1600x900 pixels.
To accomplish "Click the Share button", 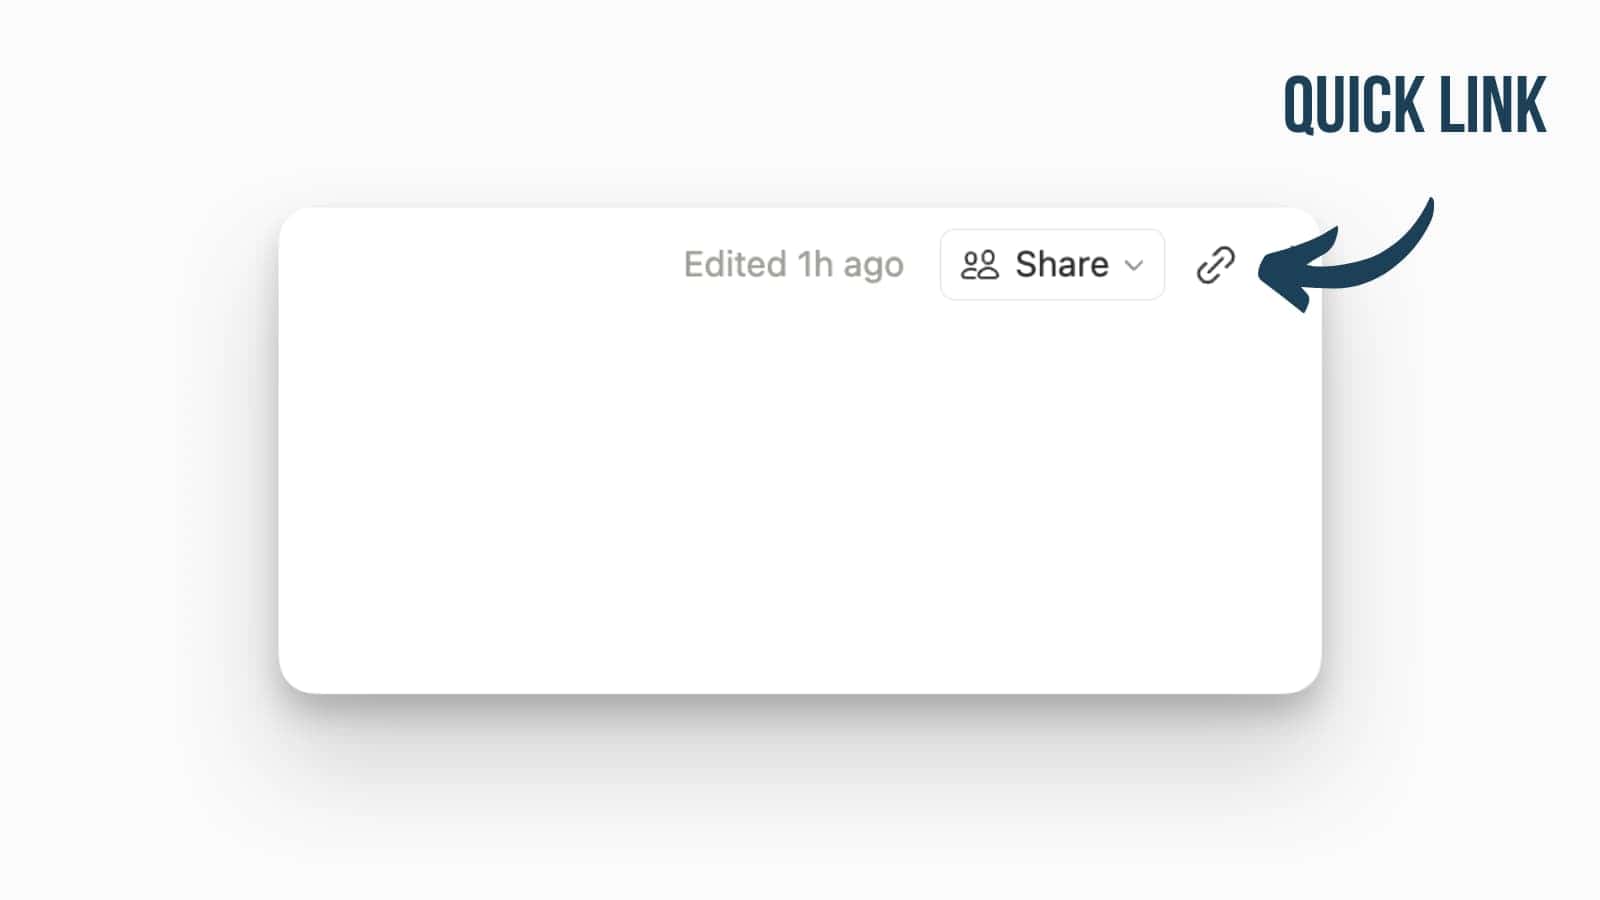I will (x=1052, y=264).
